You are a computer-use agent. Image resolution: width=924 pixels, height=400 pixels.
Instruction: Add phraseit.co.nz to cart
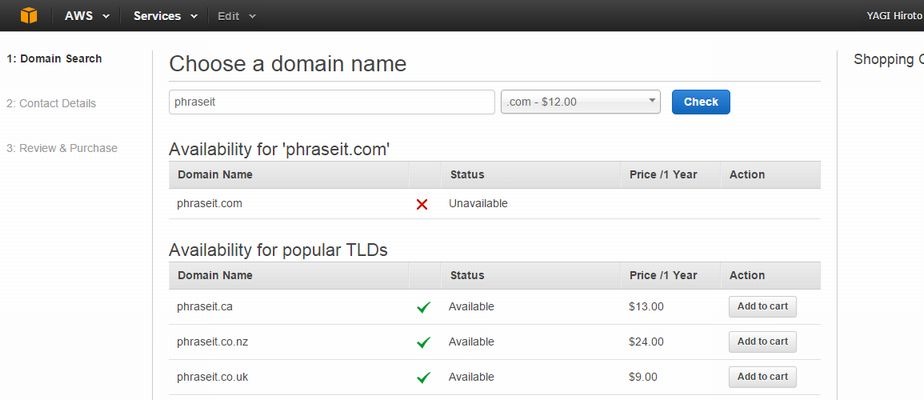tap(762, 342)
